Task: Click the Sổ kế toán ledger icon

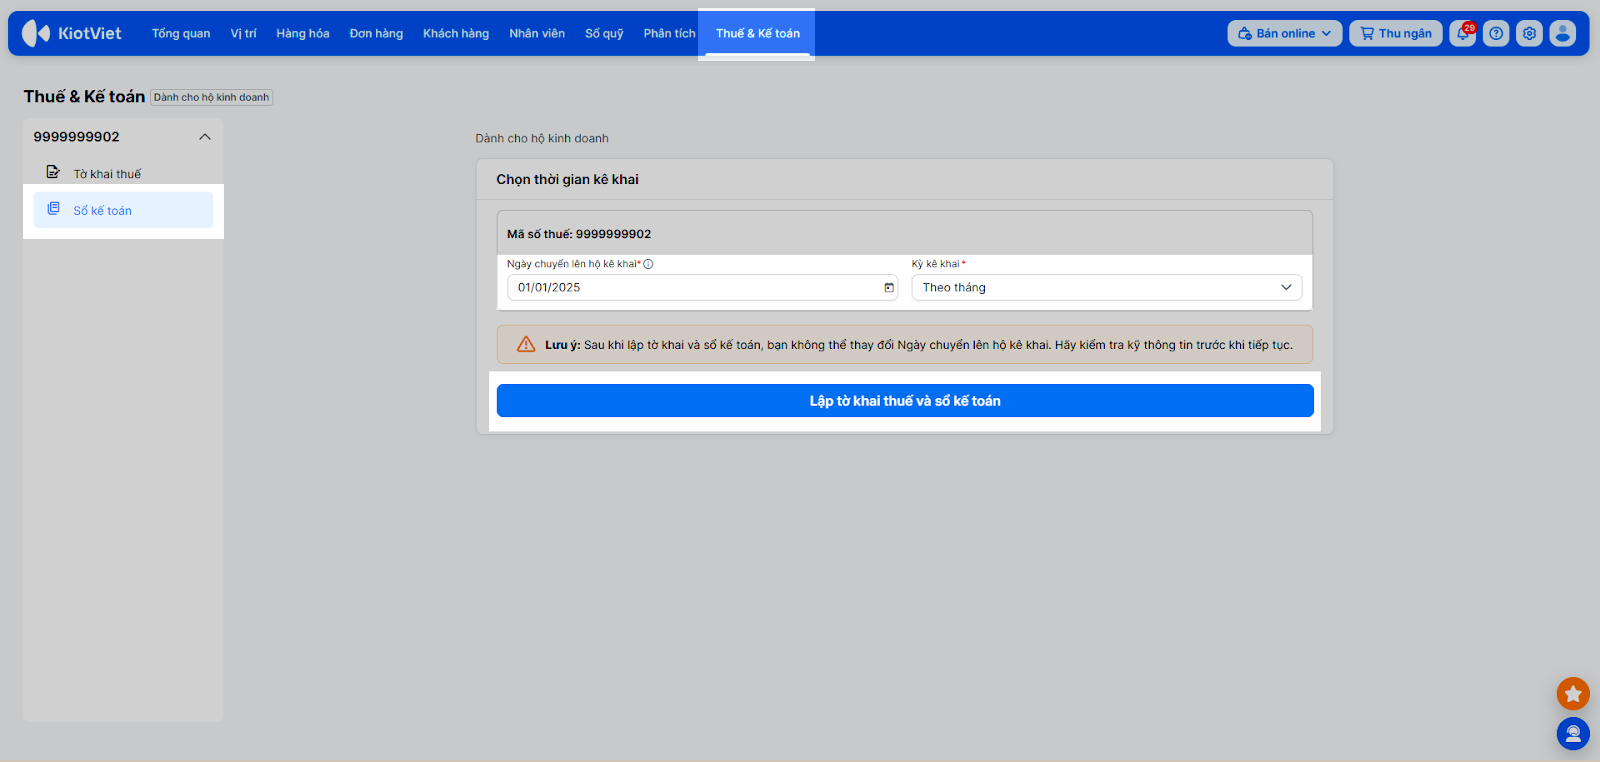Action: point(53,208)
